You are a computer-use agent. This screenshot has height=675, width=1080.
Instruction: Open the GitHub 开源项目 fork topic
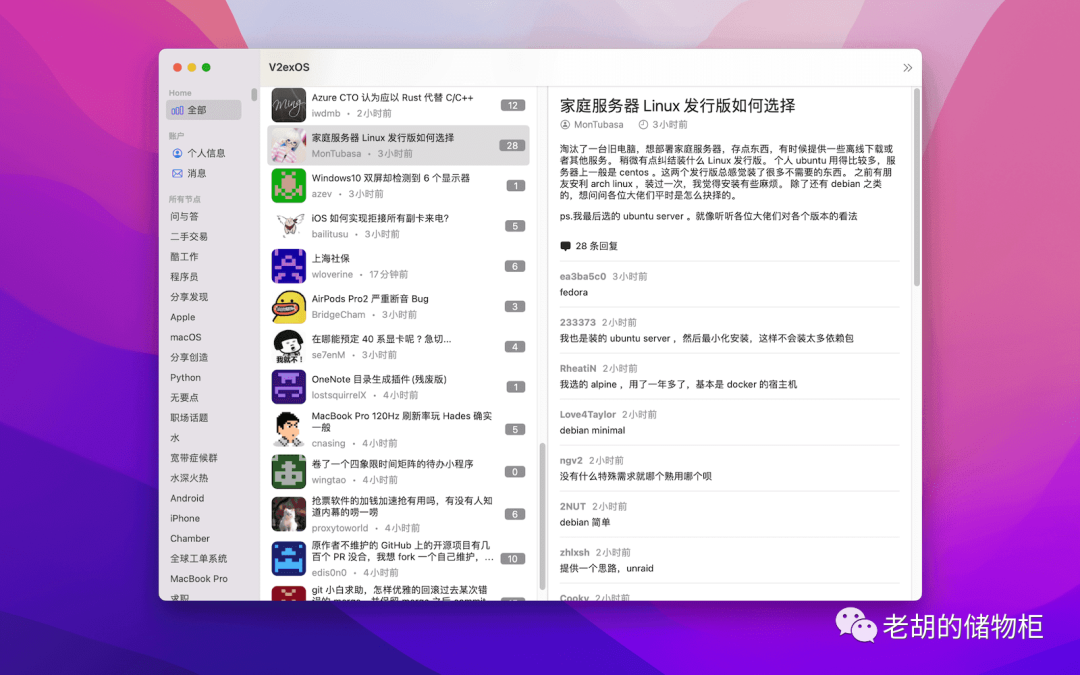[398, 559]
